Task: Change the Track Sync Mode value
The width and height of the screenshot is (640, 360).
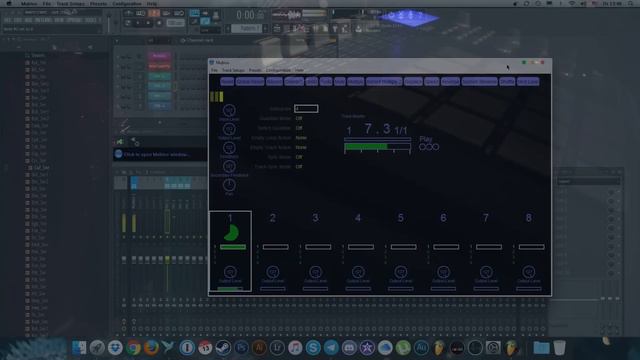Action: tap(299, 167)
